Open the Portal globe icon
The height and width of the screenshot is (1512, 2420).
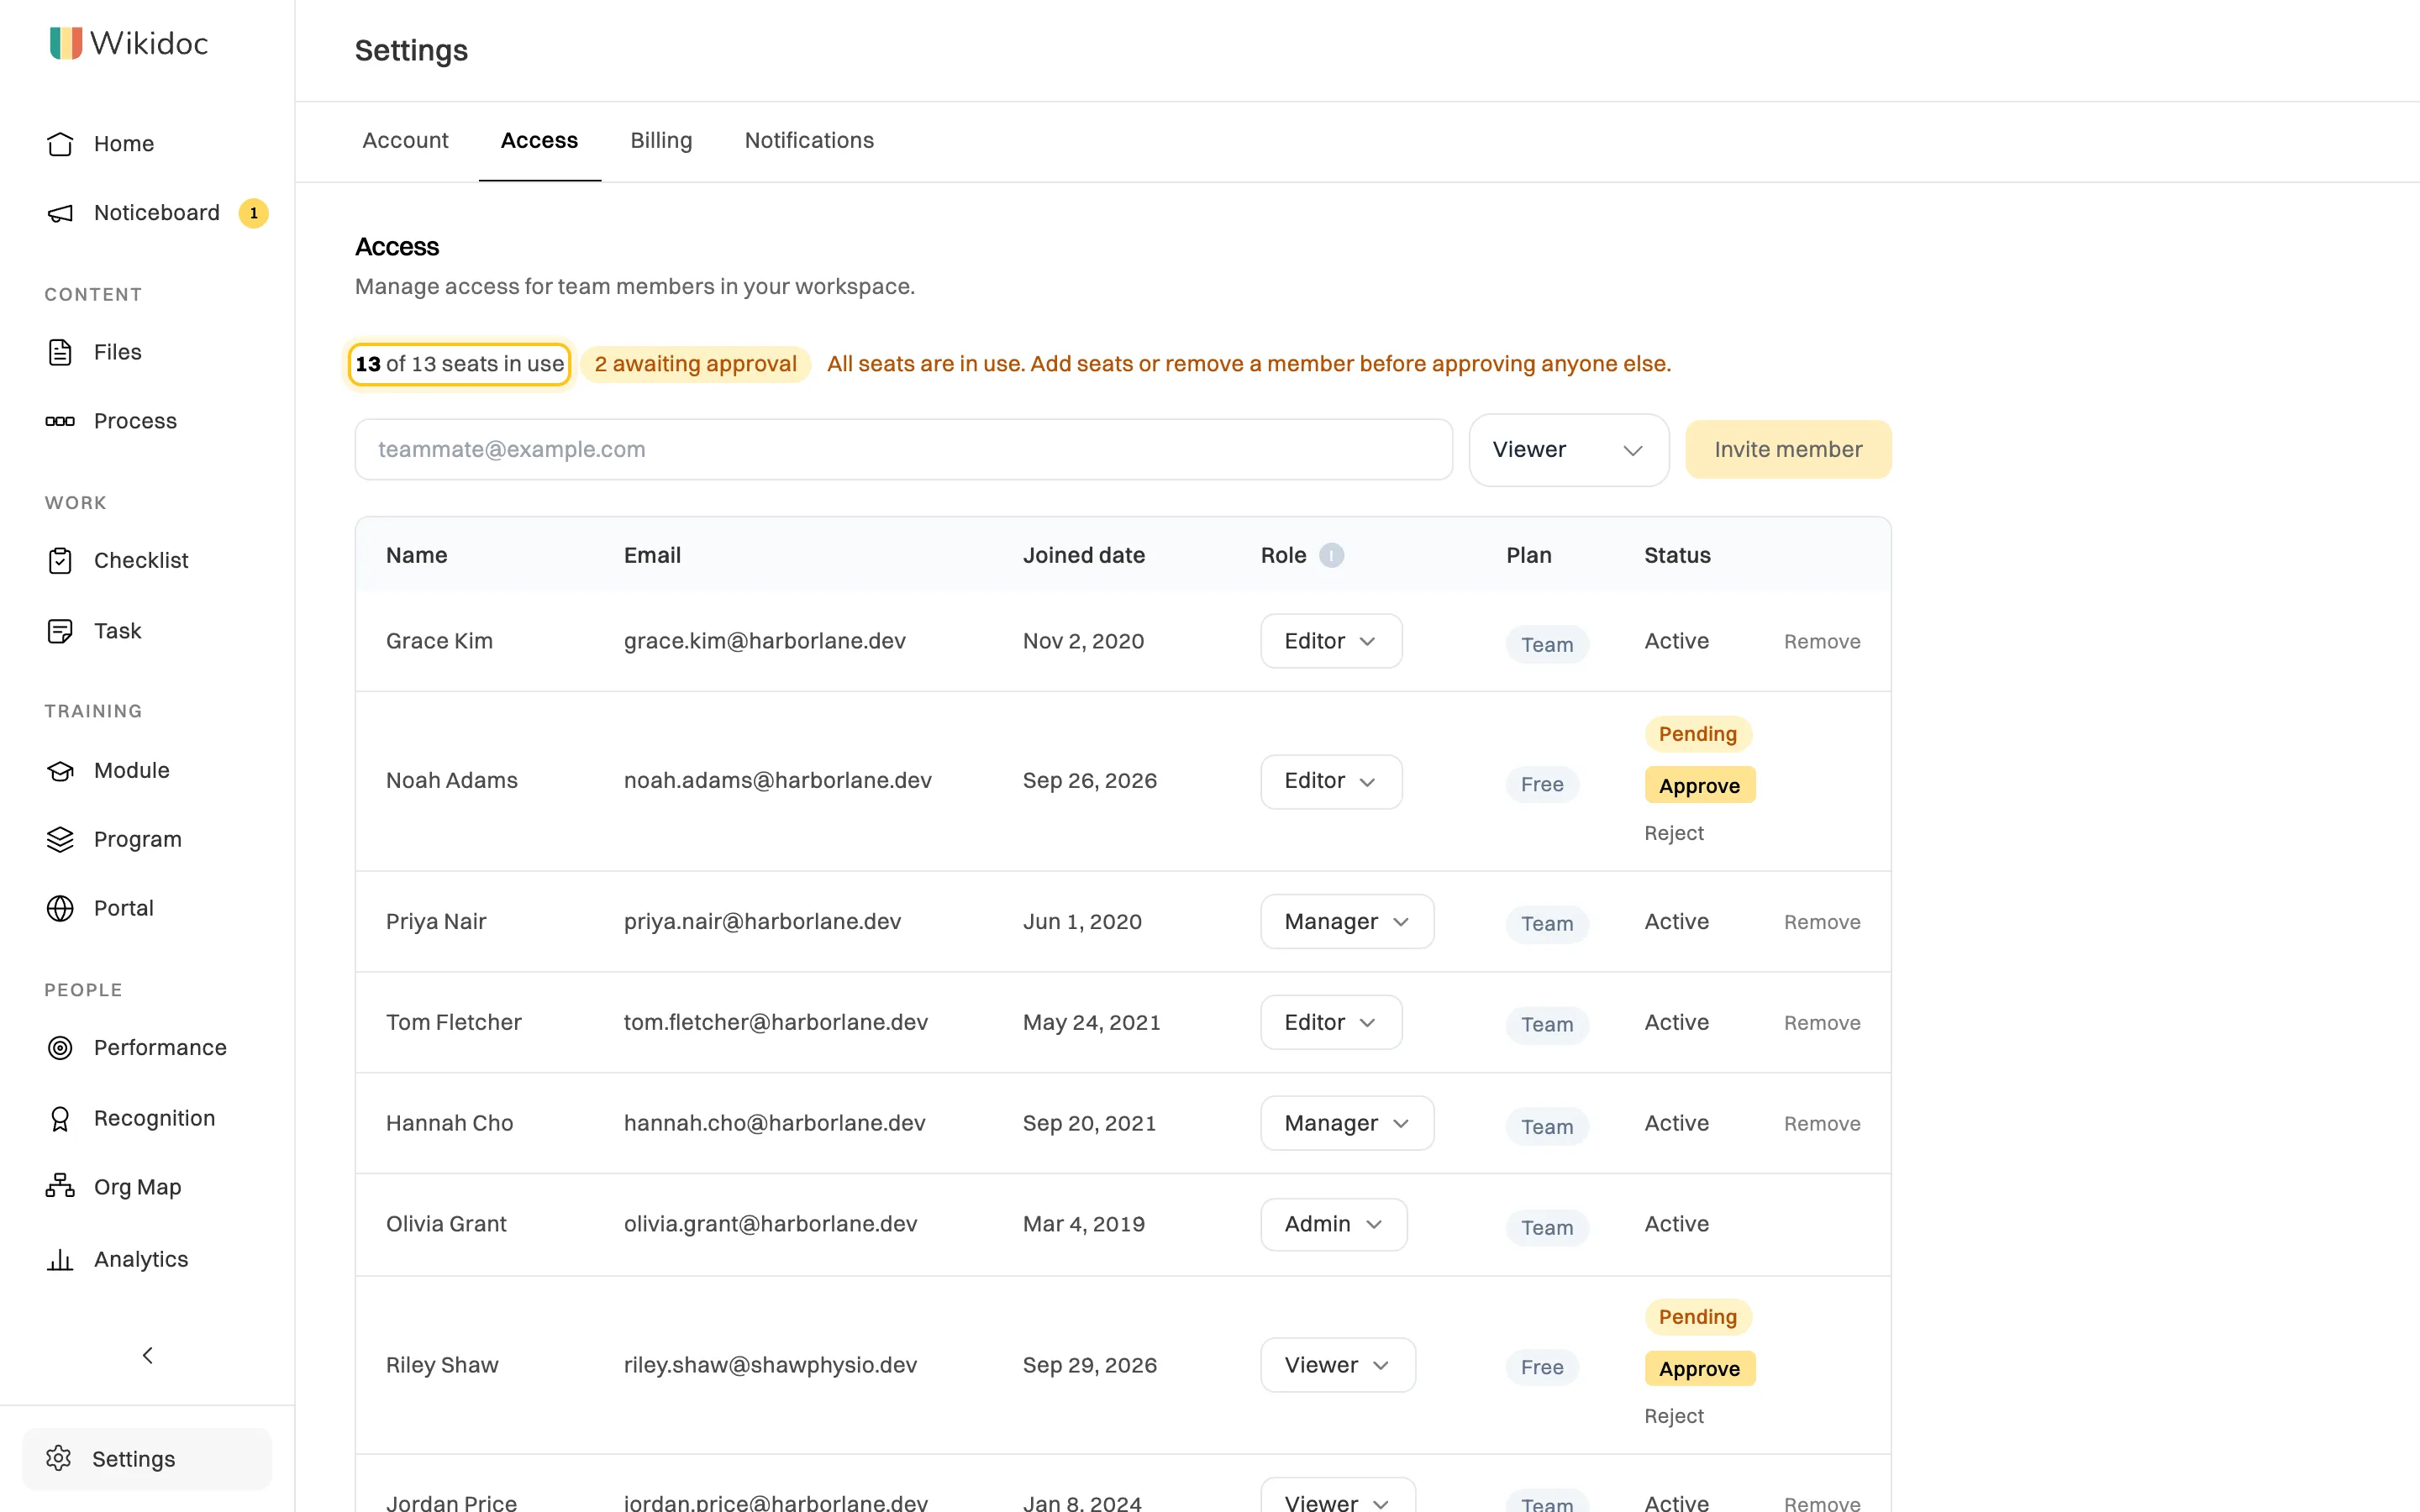60,908
